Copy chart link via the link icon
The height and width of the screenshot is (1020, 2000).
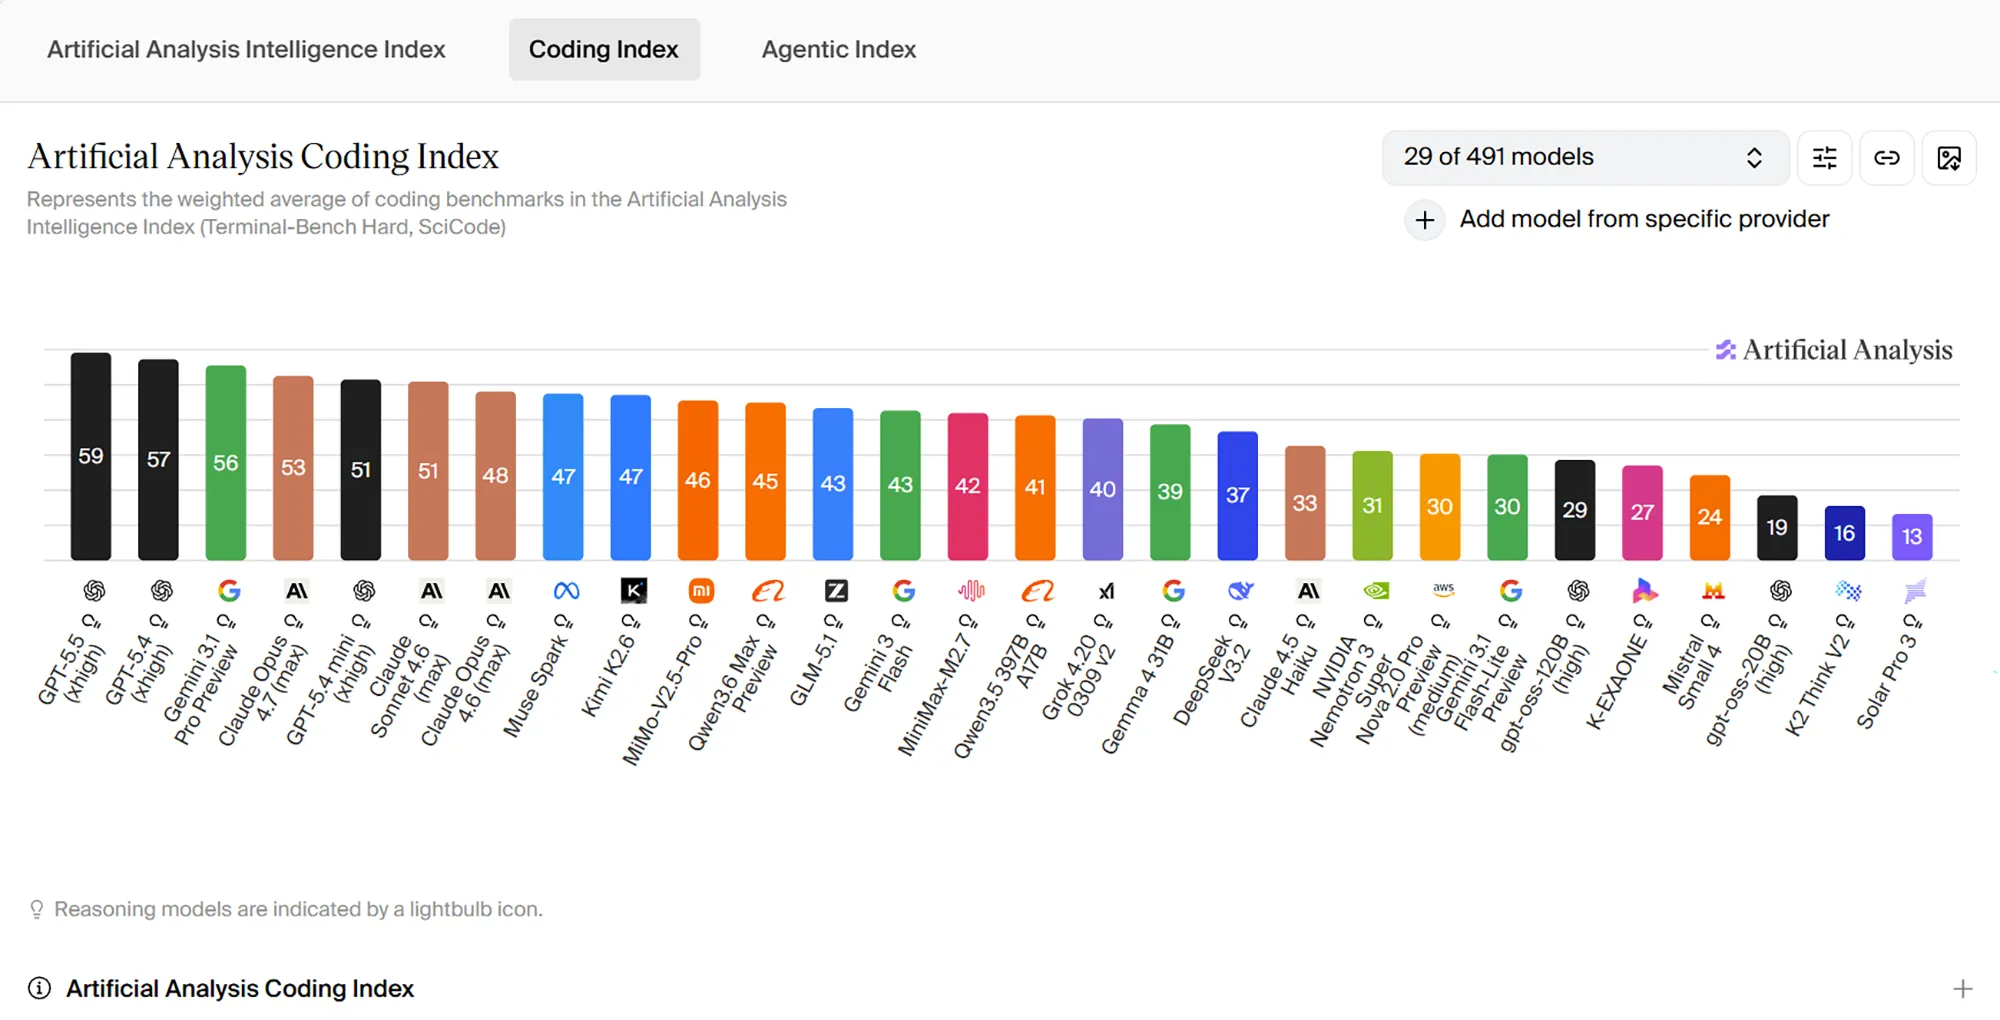1887,158
